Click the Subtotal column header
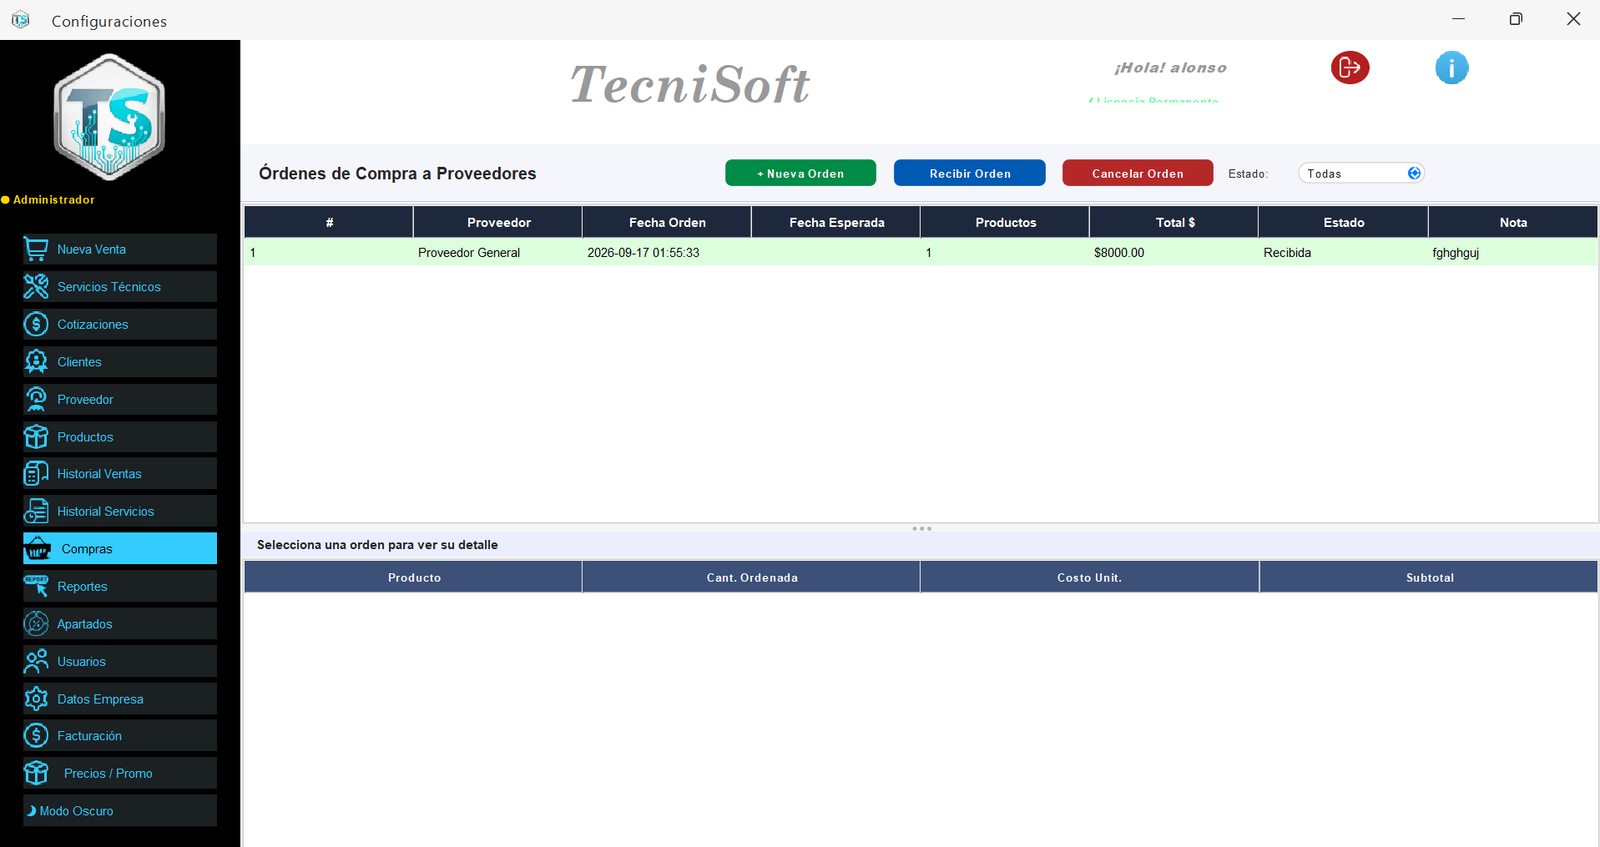The height and width of the screenshot is (847, 1600). point(1429,577)
